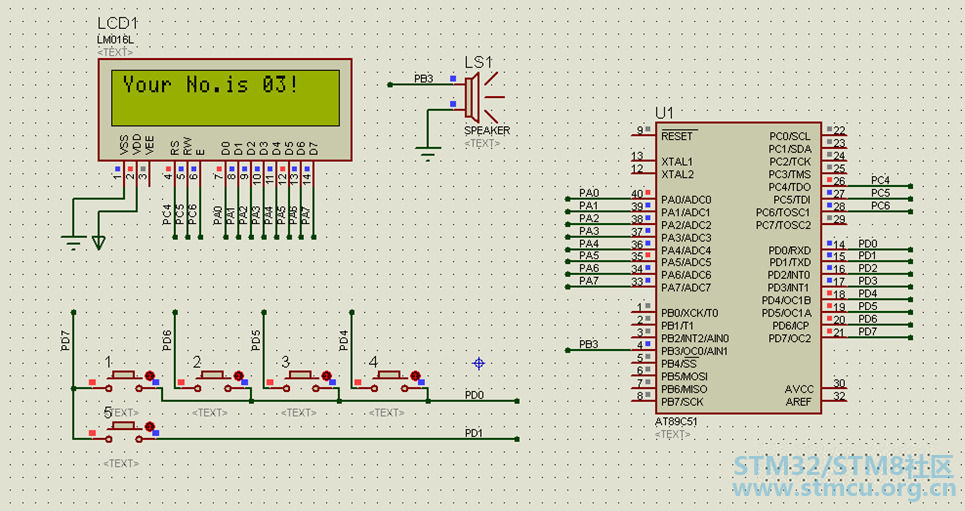965x511 pixels.
Task: Select the AT89C51 chip body
Action: [x=738, y=268]
